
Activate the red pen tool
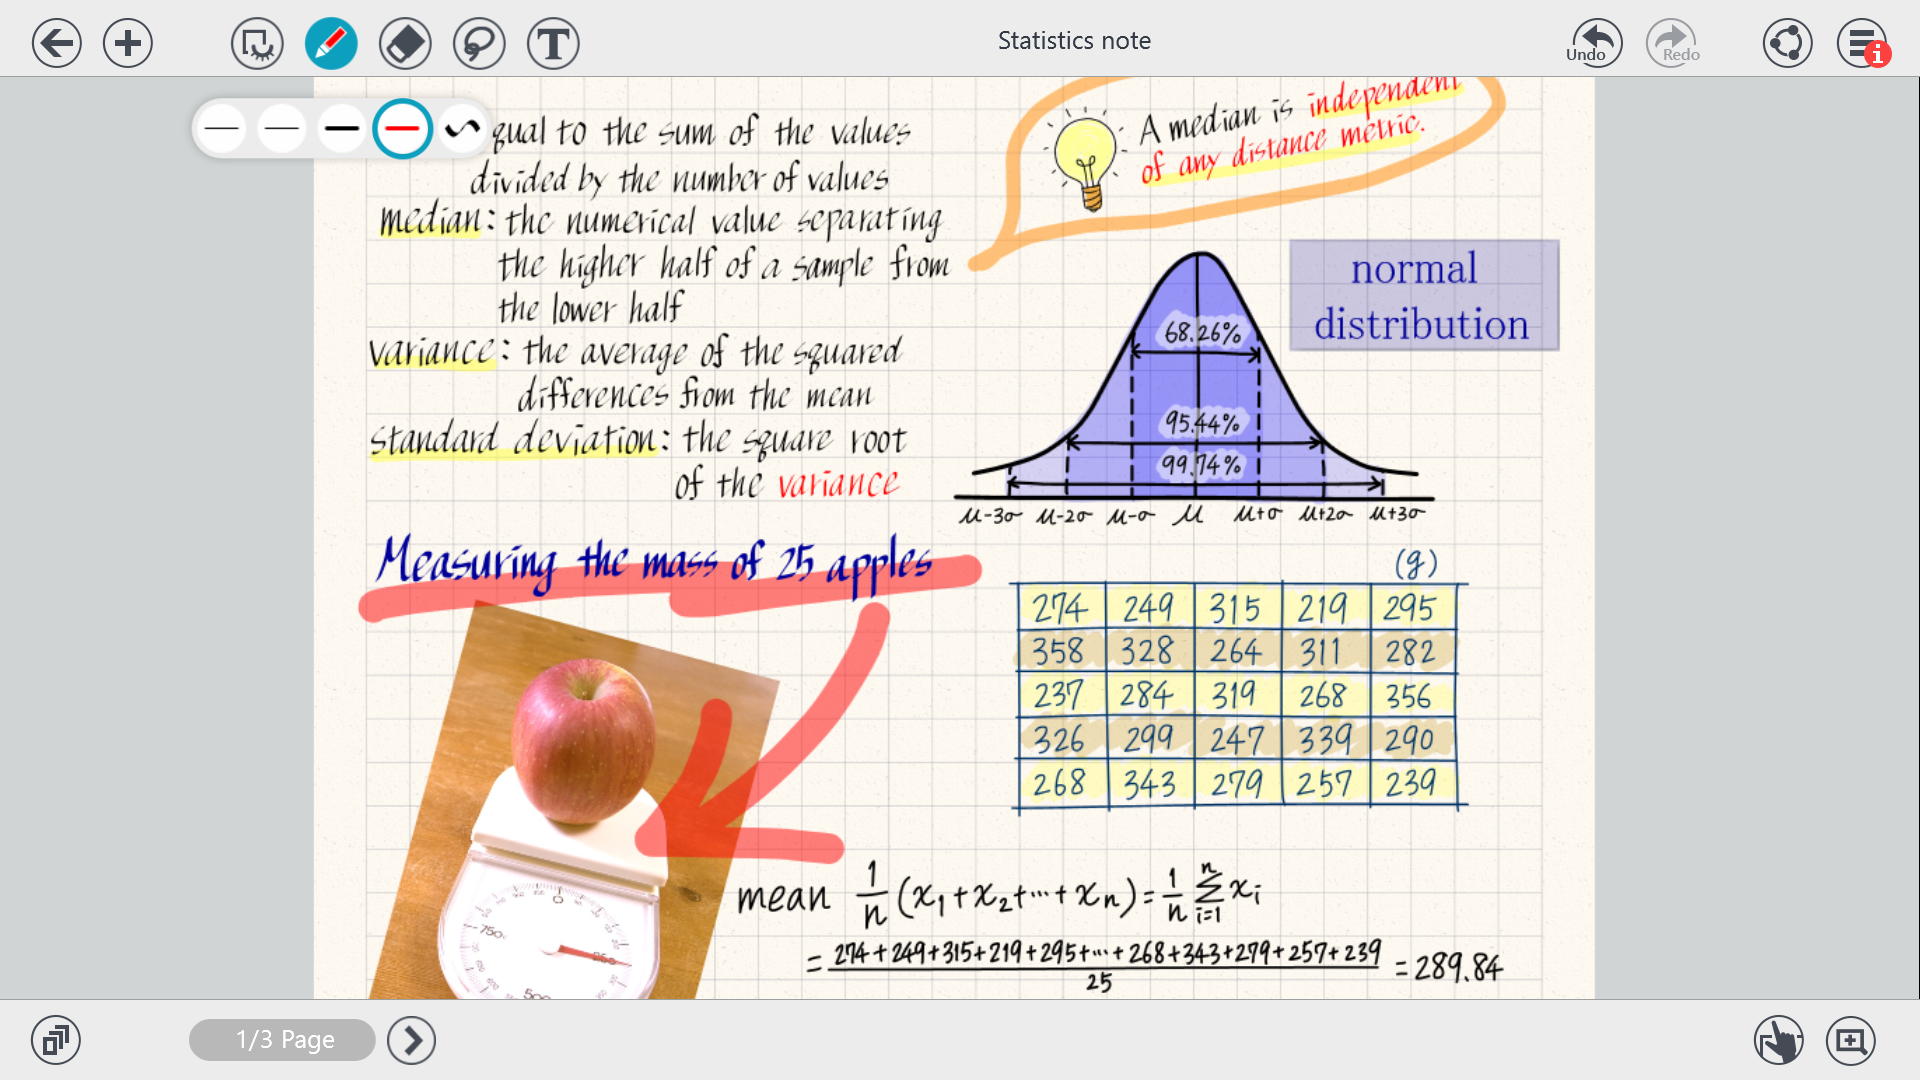pos(331,43)
